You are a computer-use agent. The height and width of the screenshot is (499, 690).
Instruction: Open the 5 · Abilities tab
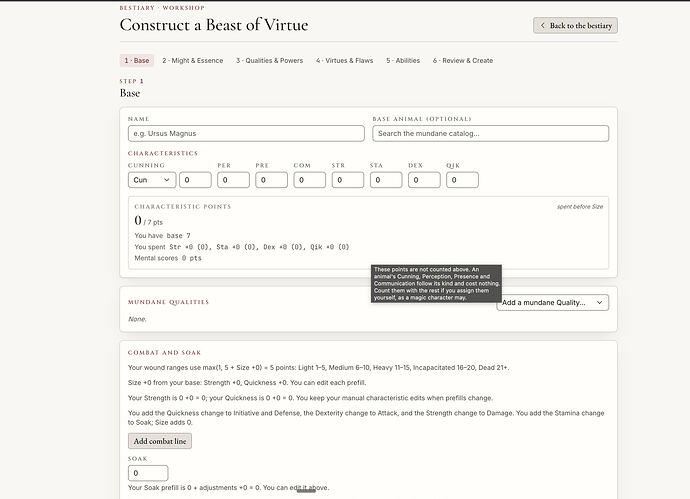pyautogui.click(x=403, y=60)
